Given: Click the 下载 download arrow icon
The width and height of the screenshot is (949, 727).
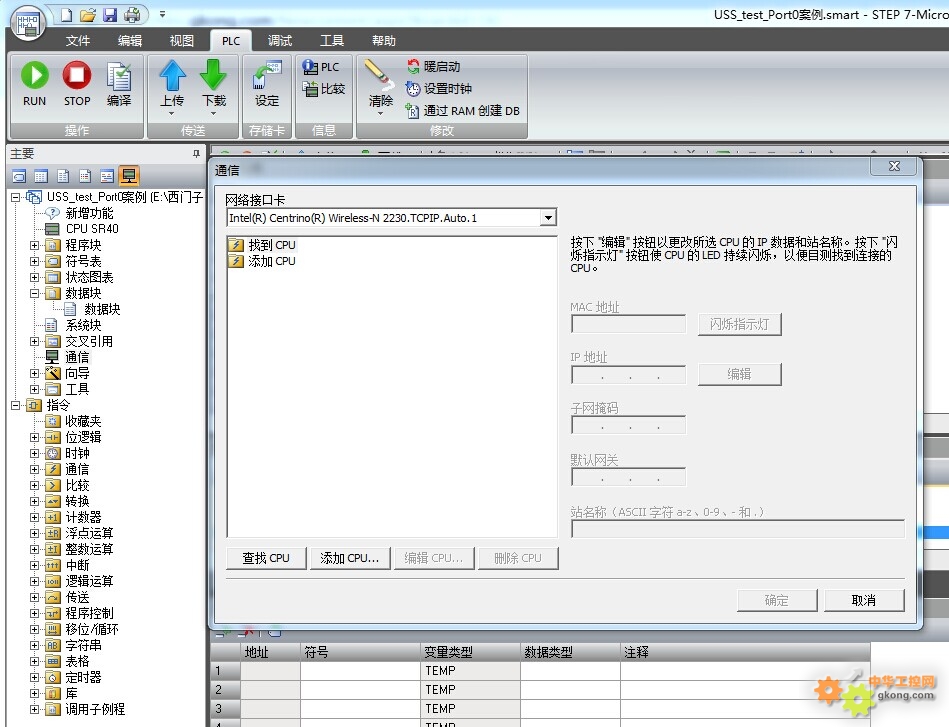Looking at the screenshot, I should coord(213,76).
